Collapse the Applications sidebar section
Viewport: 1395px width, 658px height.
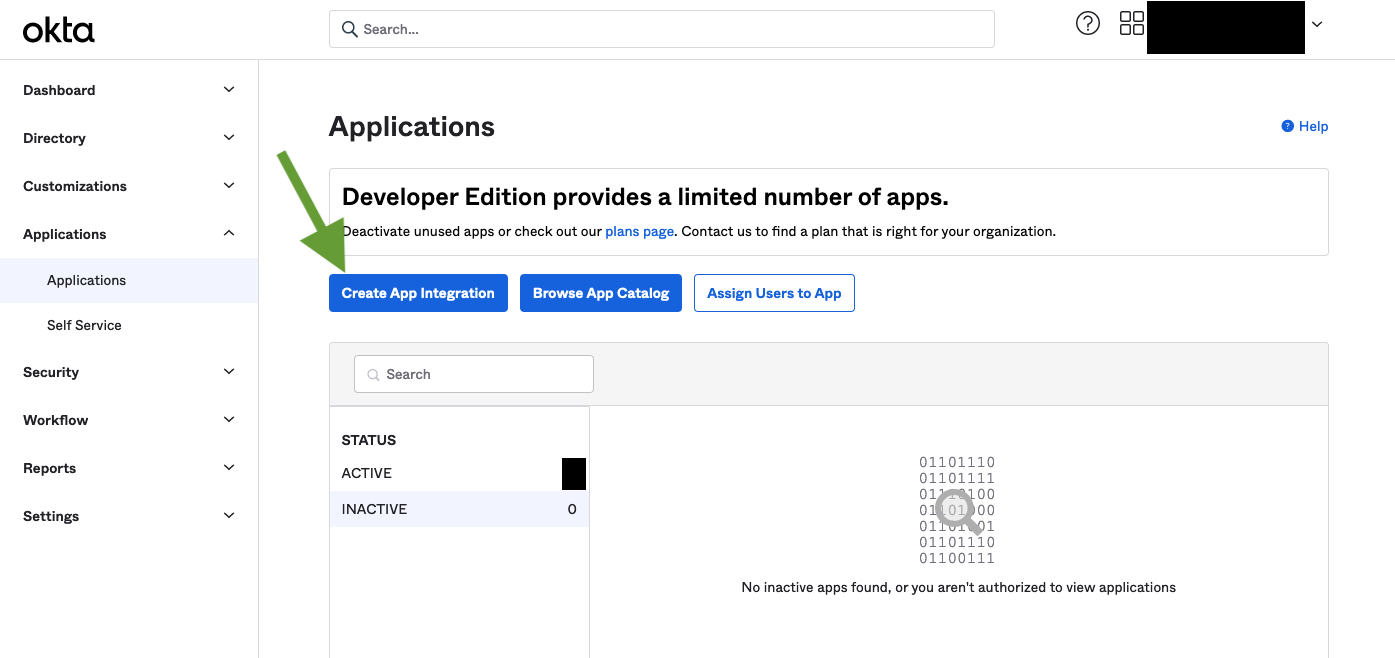coord(229,234)
